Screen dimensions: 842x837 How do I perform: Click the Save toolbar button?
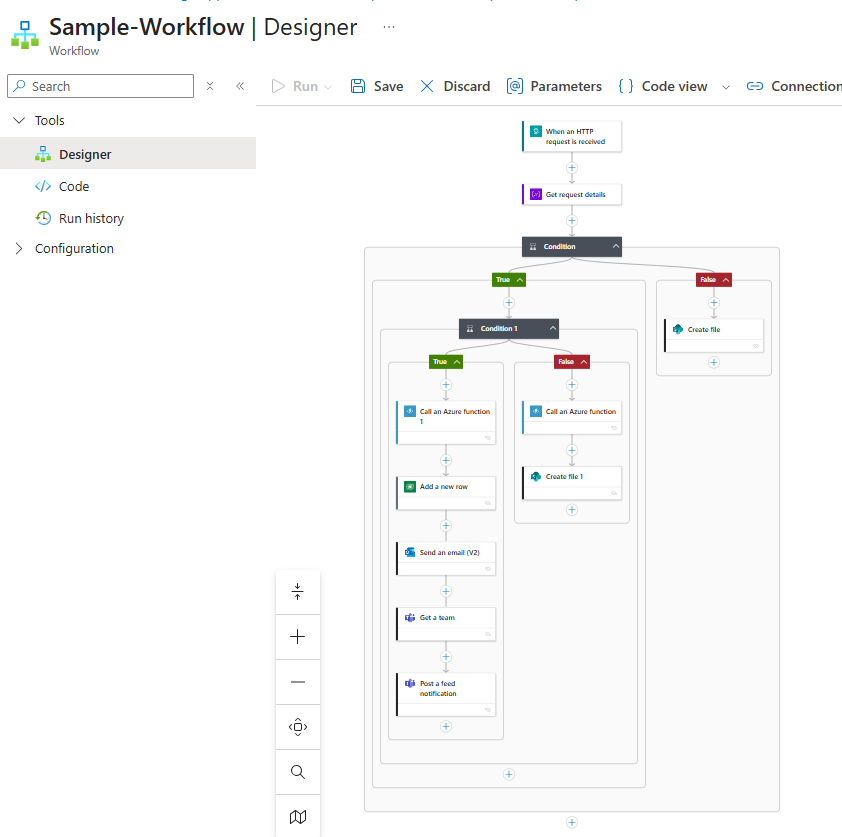coord(377,86)
